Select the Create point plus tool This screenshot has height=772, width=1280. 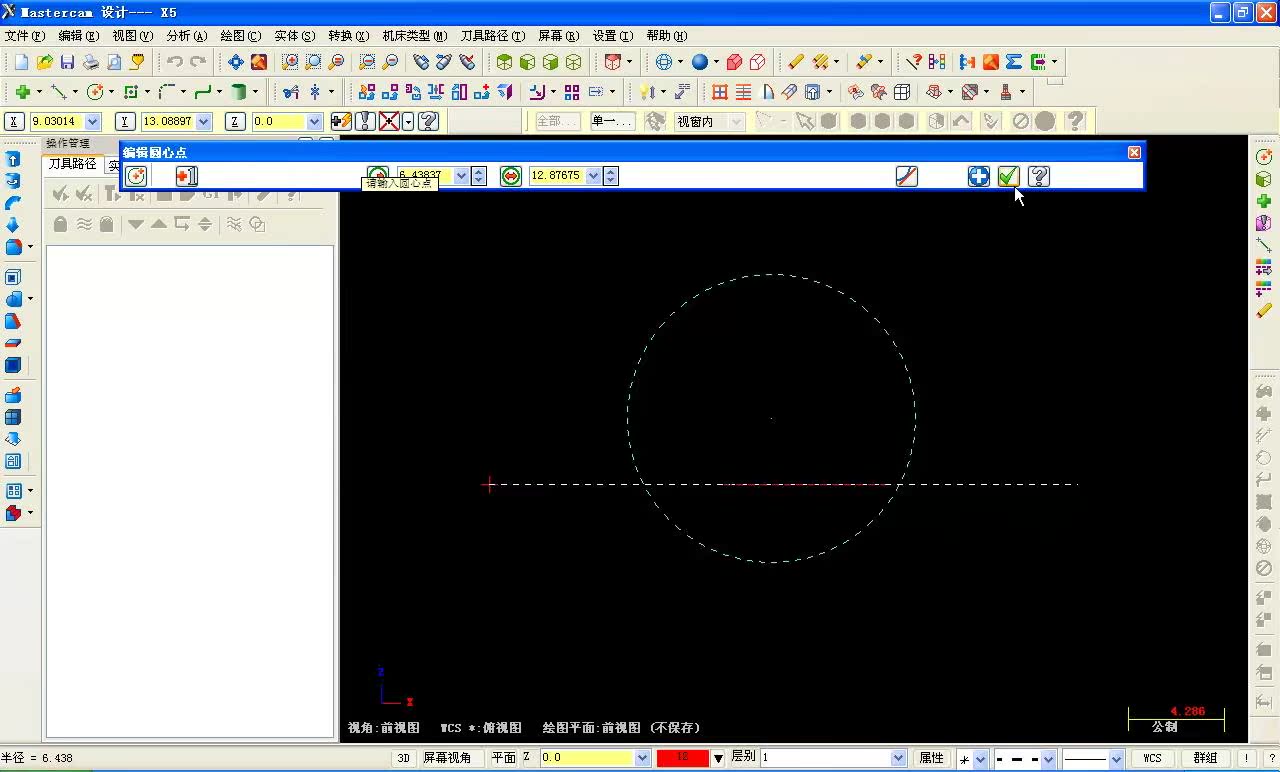(21, 92)
